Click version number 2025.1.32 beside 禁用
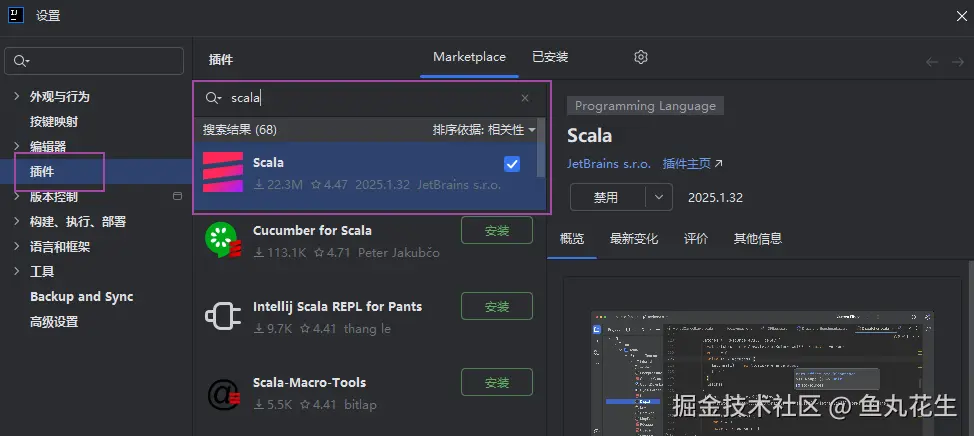 coord(715,198)
